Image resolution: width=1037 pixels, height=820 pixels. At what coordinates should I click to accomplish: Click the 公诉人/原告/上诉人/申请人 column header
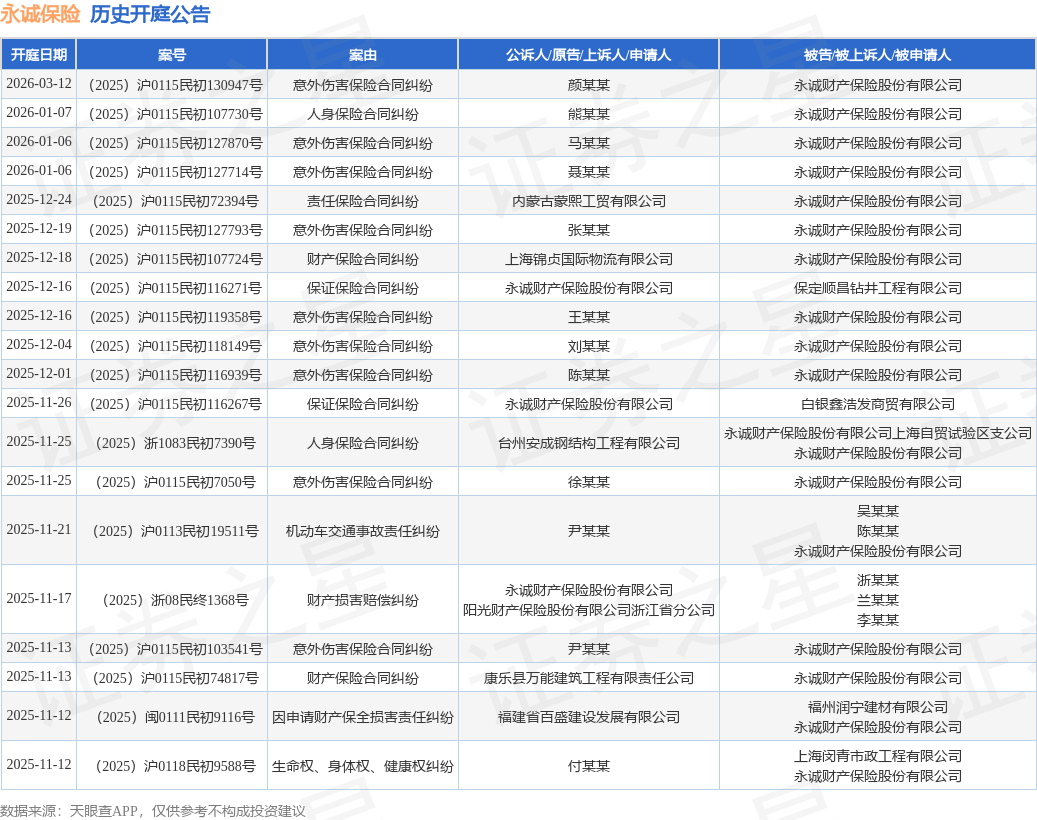(589, 55)
